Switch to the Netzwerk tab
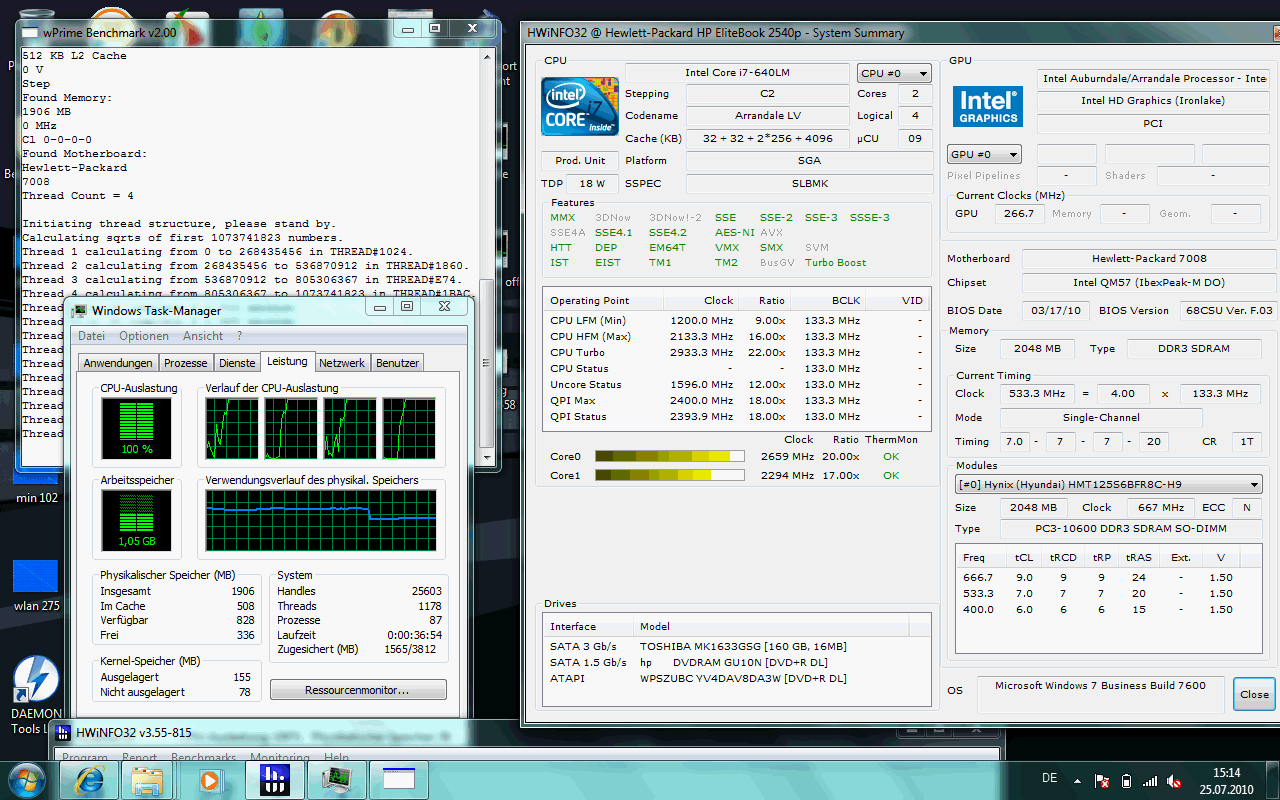Screen dimensions: 1280x800 (342, 363)
